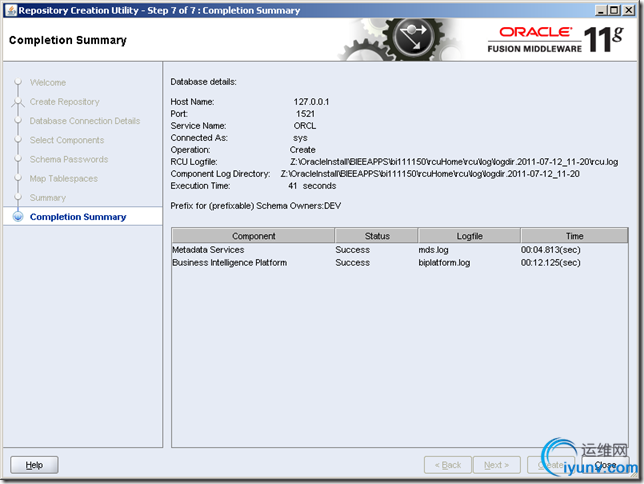
Task: Click the Connected As value sys
Action: coord(300,138)
